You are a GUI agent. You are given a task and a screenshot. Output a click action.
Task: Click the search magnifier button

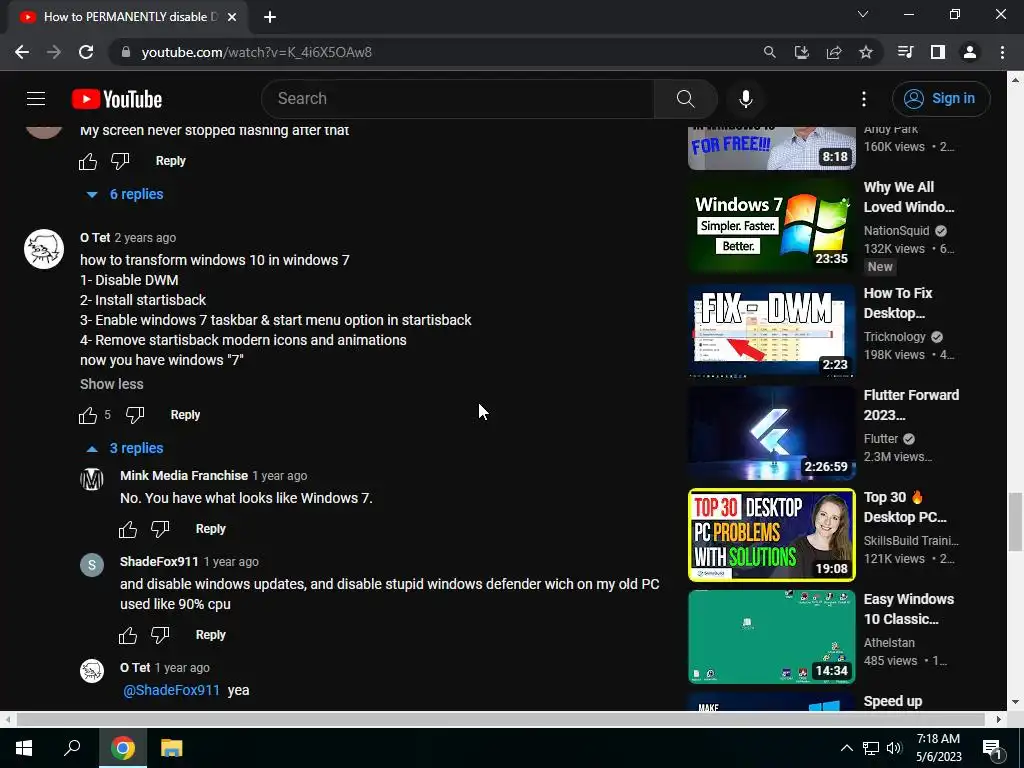[685, 99]
